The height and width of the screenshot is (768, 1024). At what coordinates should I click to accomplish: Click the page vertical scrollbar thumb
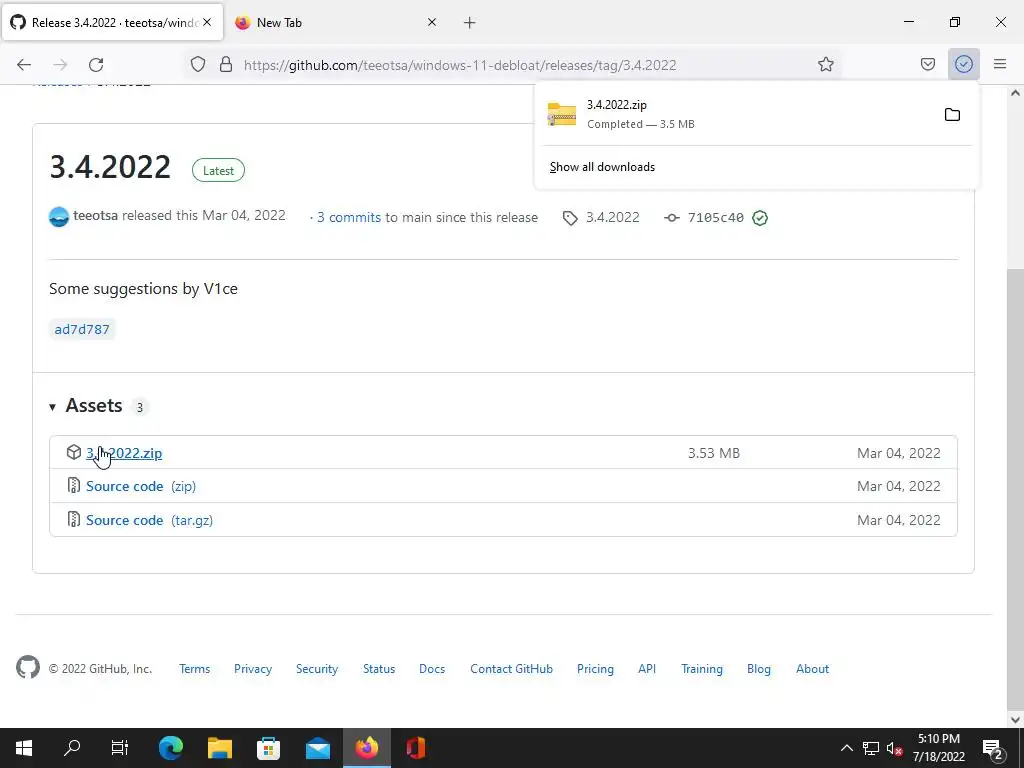[x=1015, y=488]
